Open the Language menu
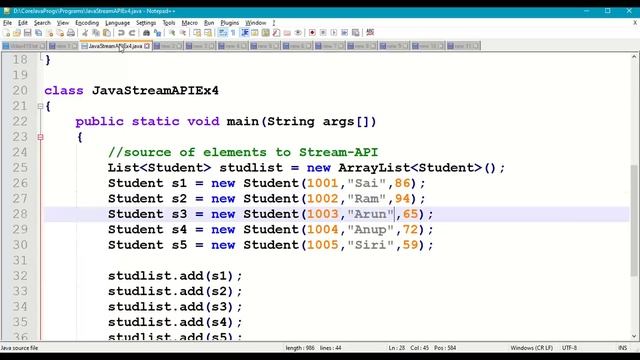This screenshot has height=360, width=640. [117, 23]
